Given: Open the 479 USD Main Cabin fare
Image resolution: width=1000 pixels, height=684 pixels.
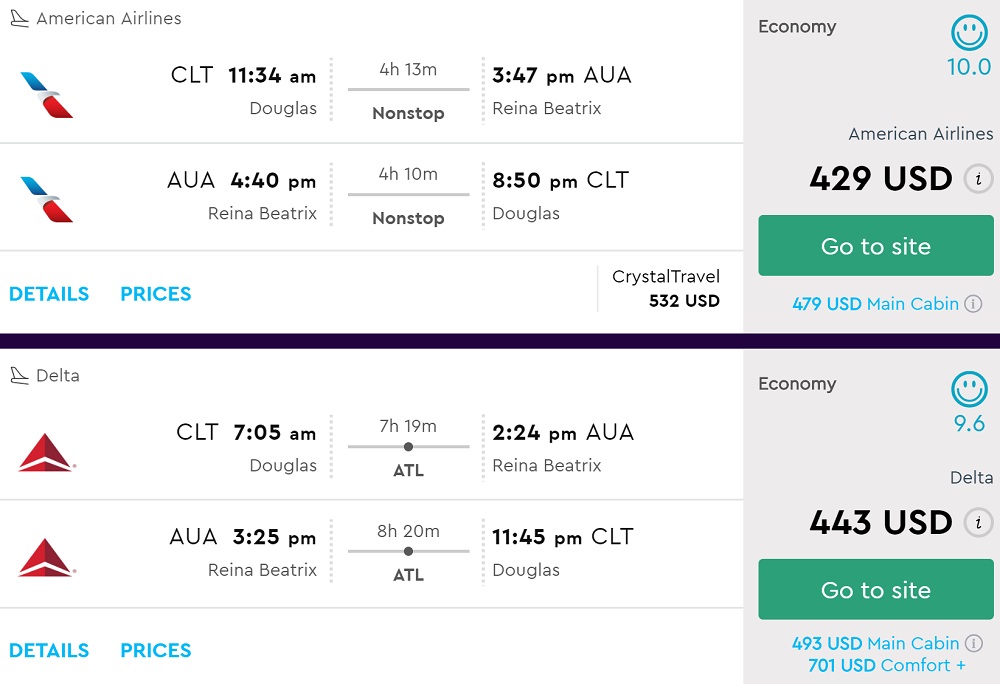Looking at the screenshot, I should point(875,304).
